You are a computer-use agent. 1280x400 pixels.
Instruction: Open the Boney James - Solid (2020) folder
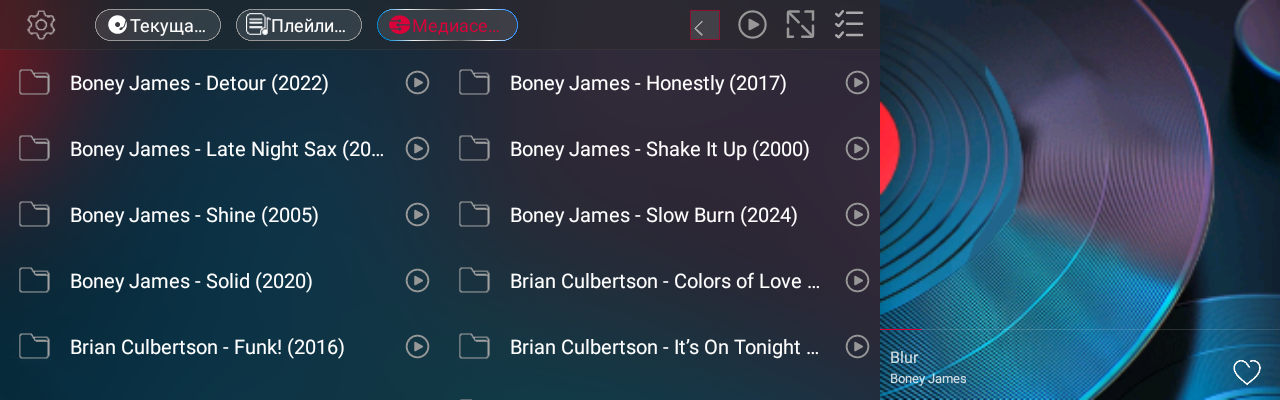point(190,281)
